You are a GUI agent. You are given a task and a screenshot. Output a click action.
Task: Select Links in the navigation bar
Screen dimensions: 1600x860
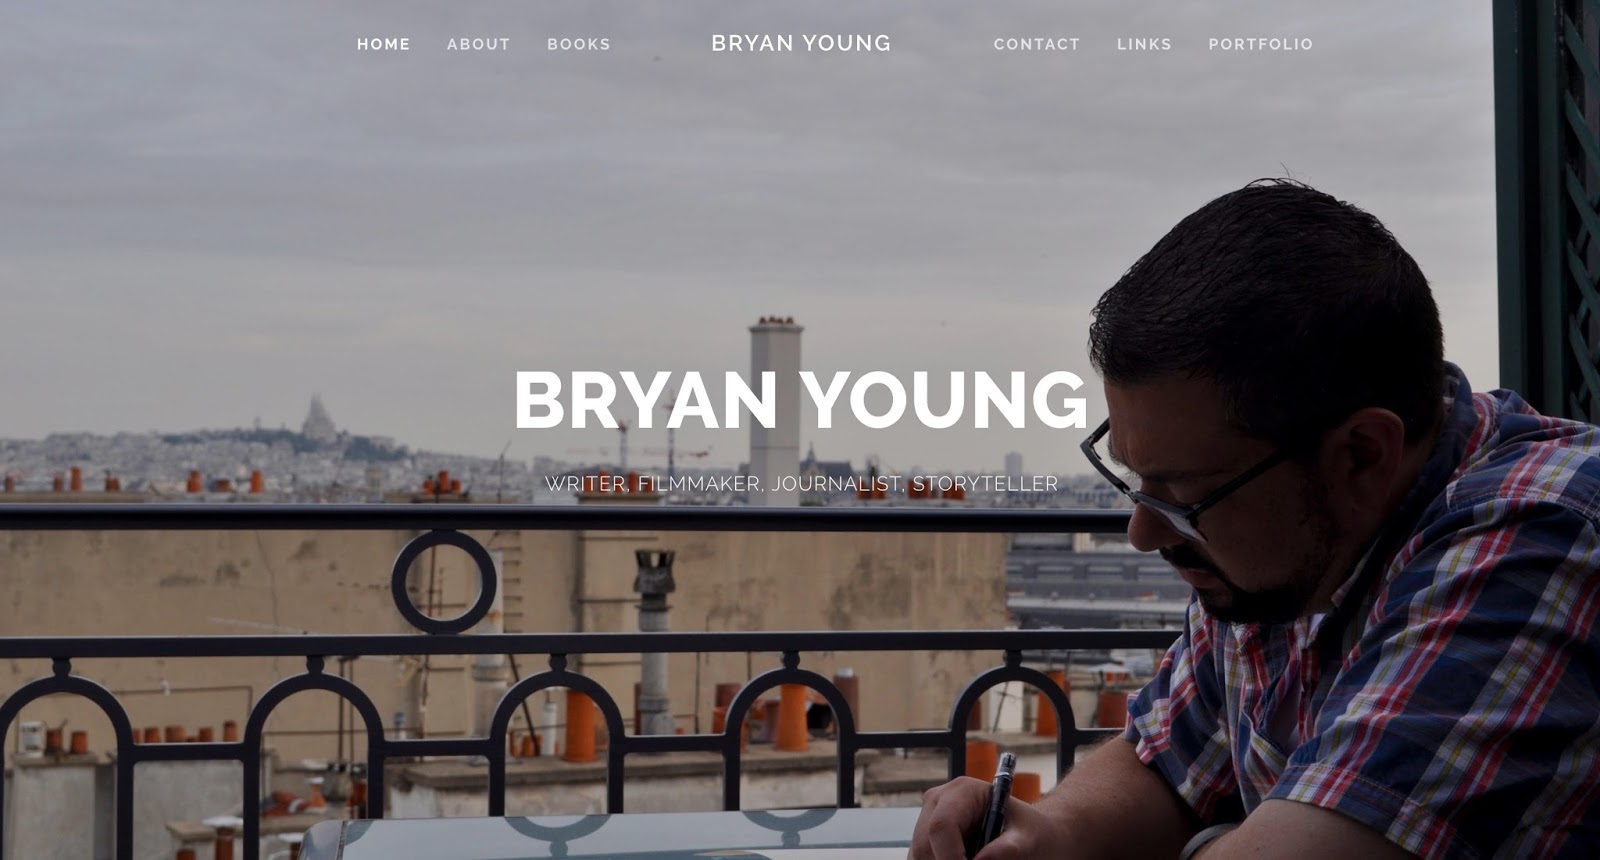click(1144, 44)
